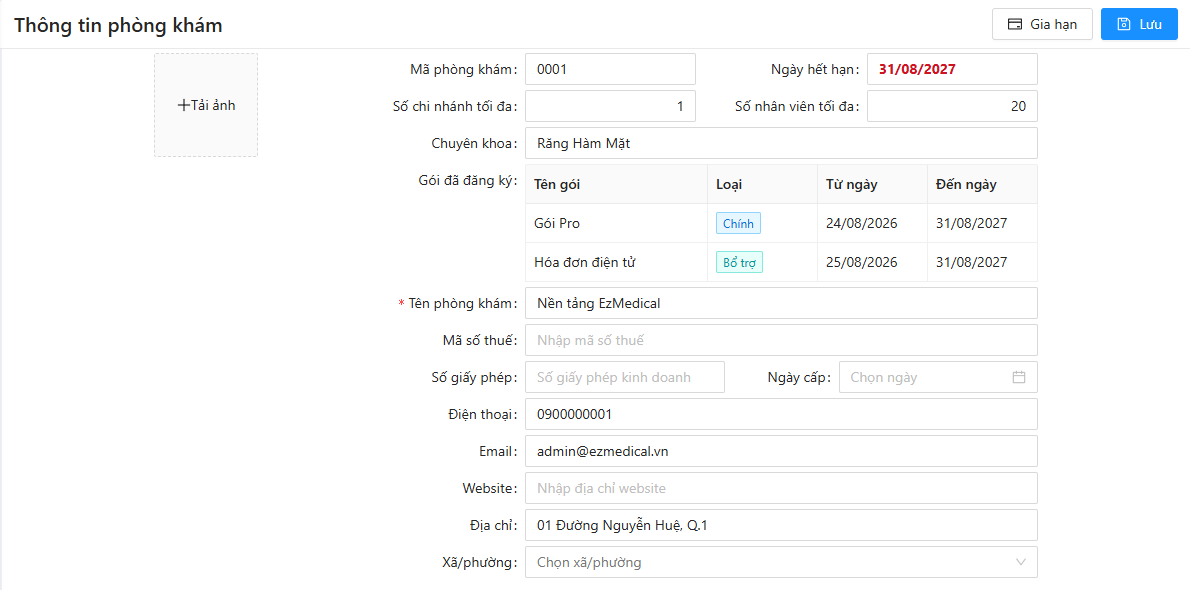Click the "Từ ngày" column header

coord(872,185)
